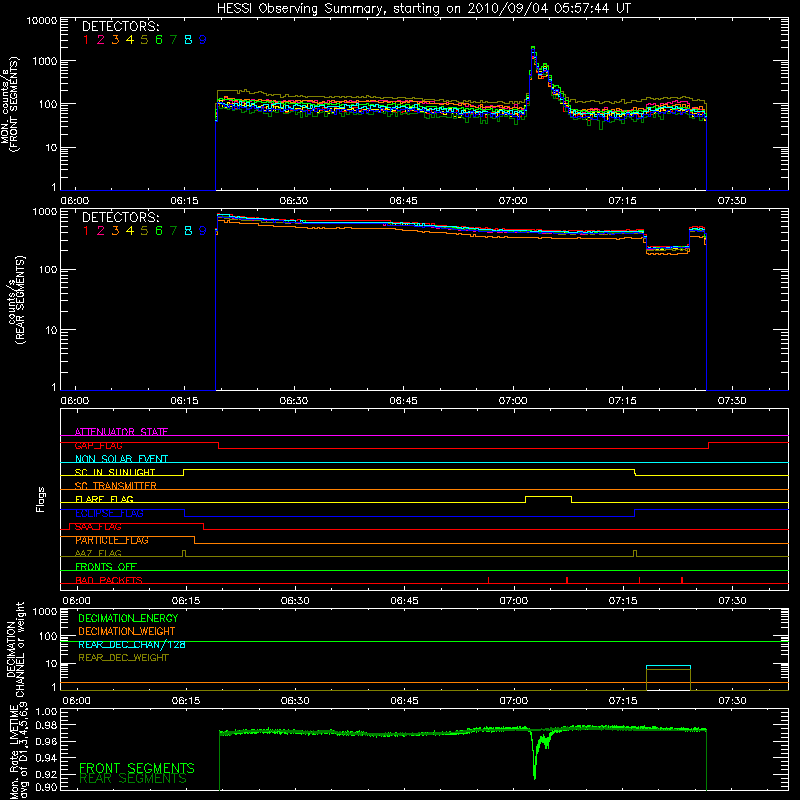
Task: Click the 10000 tick label on top plot
Action: [x=42, y=20]
